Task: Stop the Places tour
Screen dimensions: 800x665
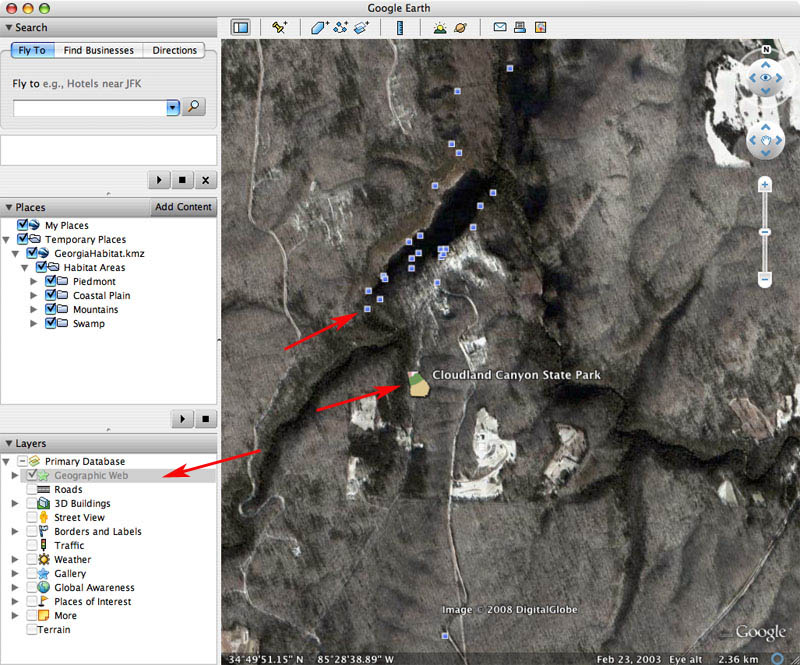Action: 206,419
